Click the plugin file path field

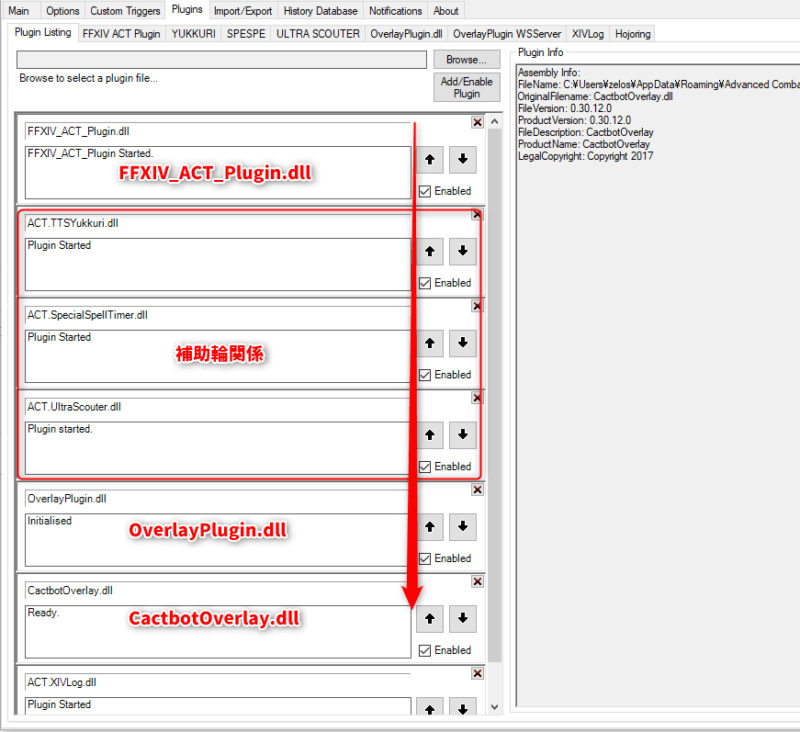pyautogui.click(x=221, y=60)
